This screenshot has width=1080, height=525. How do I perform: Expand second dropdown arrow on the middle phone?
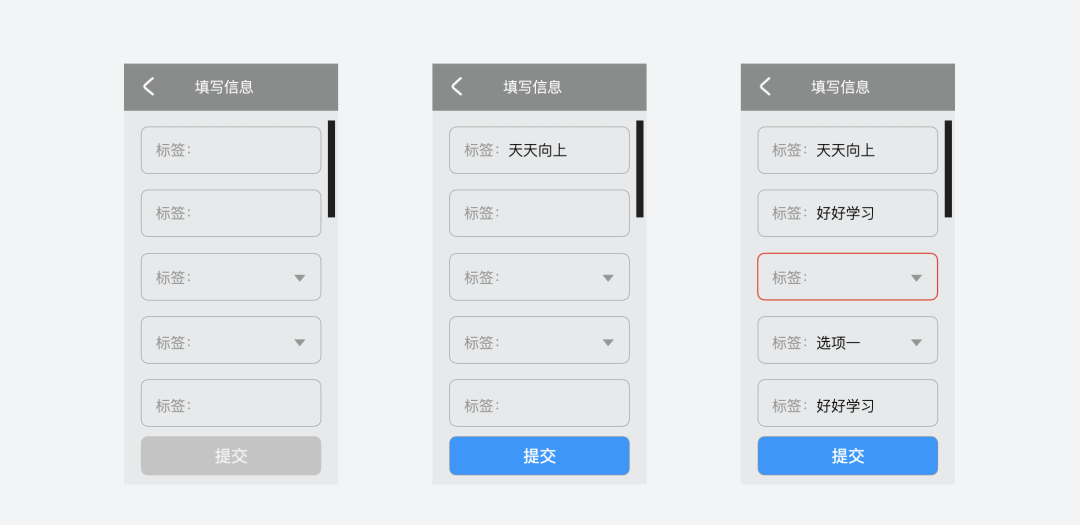coord(608,342)
